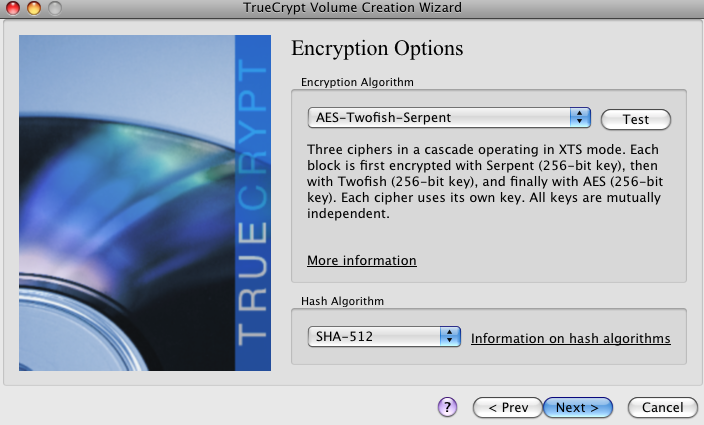Minimize the window using the yellow button

(34, 8)
